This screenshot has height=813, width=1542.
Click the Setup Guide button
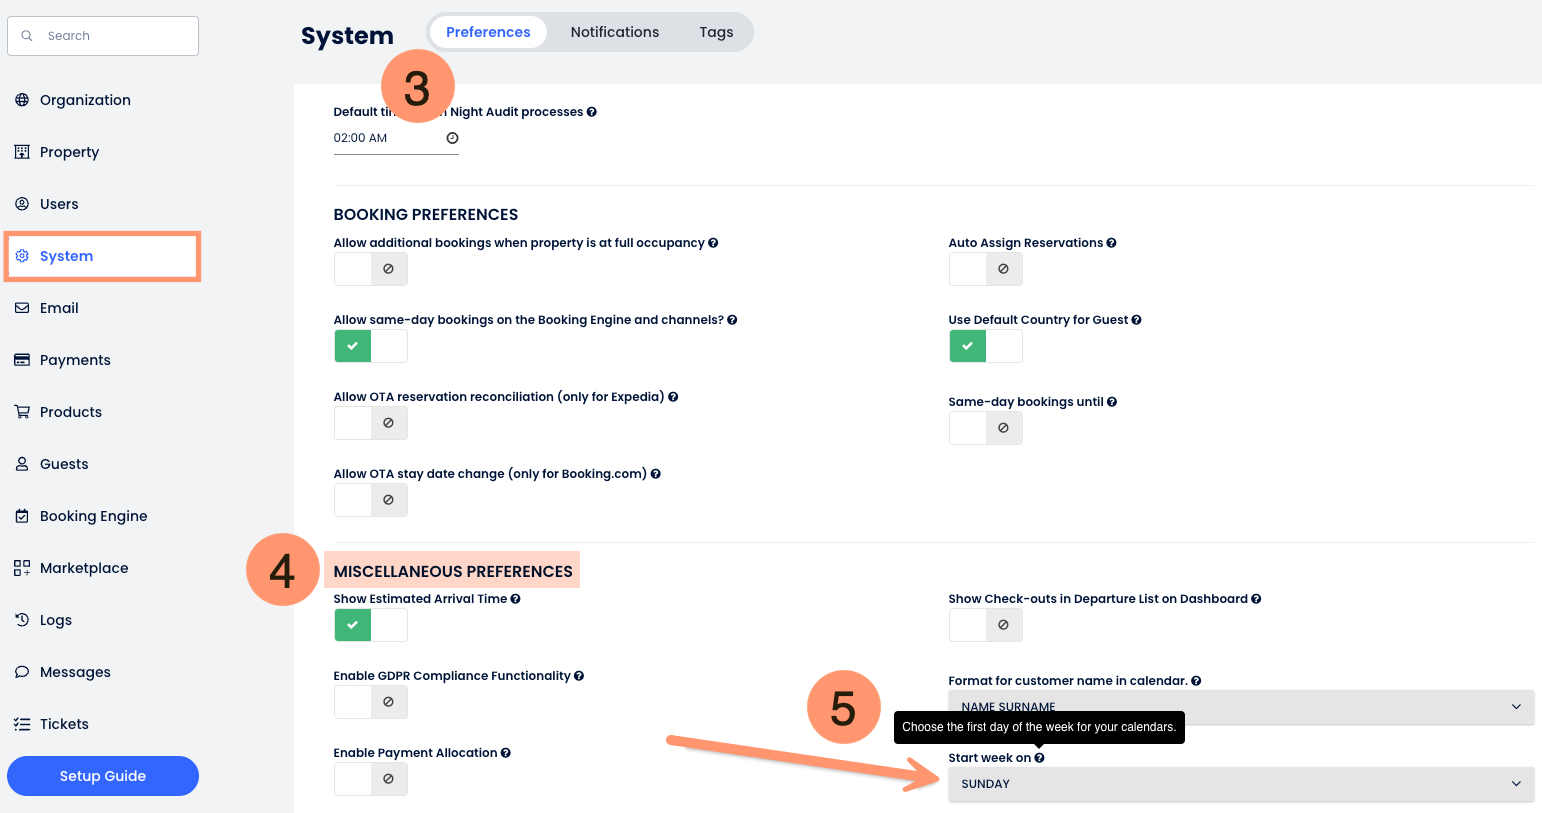(103, 776)
